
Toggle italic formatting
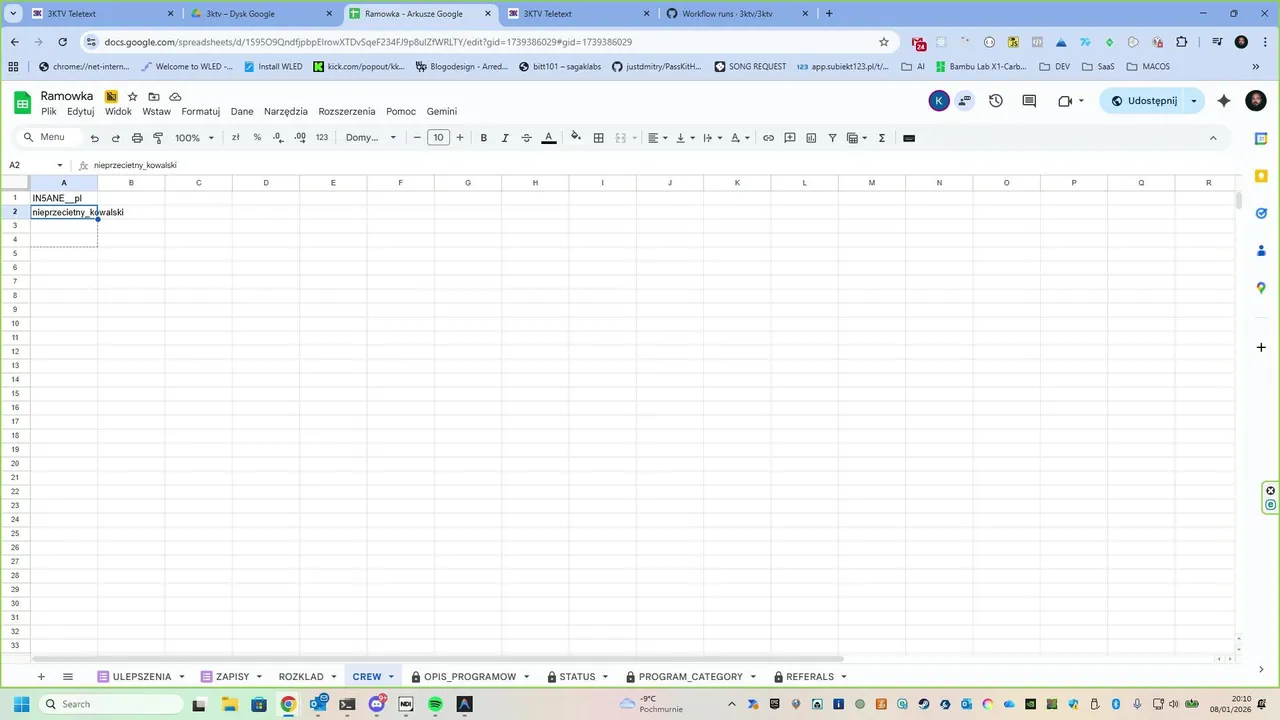click(x=505, y=138)
